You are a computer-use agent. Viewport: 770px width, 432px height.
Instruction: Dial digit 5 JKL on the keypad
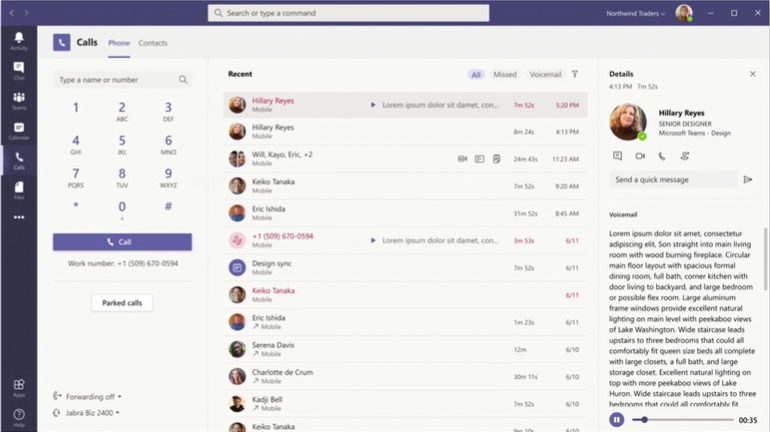click(x=122, y=145)
